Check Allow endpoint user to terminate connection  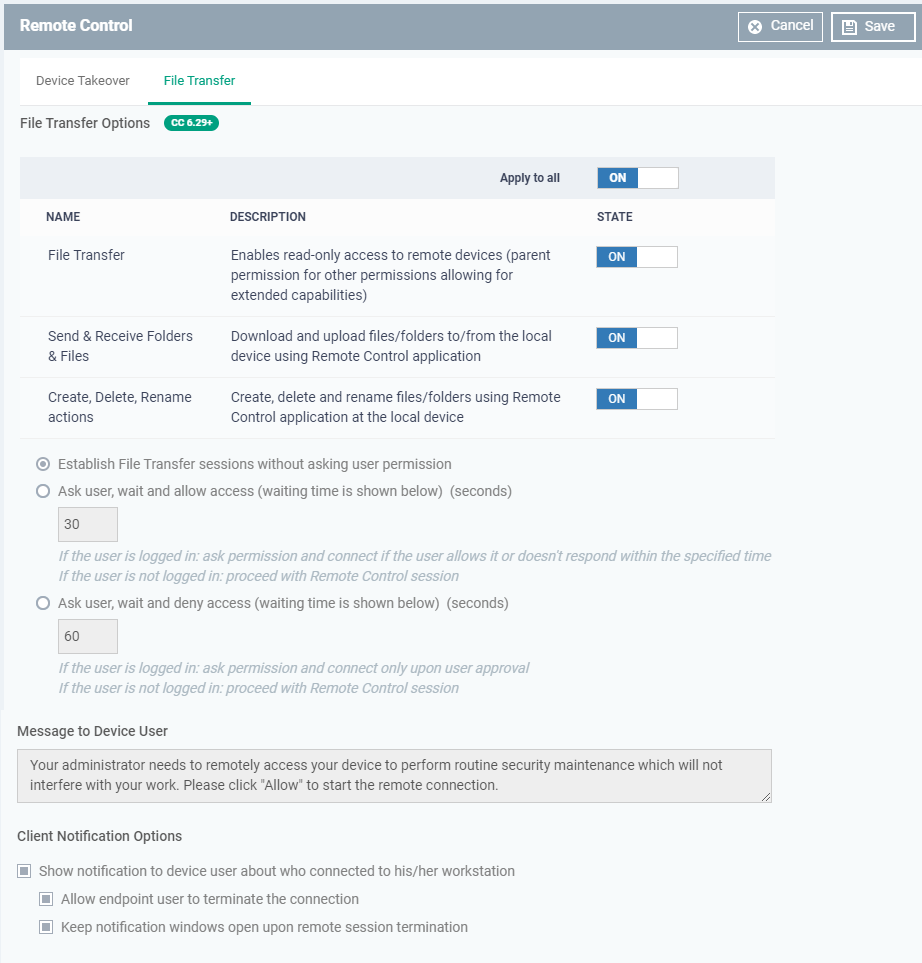[46, 899]
